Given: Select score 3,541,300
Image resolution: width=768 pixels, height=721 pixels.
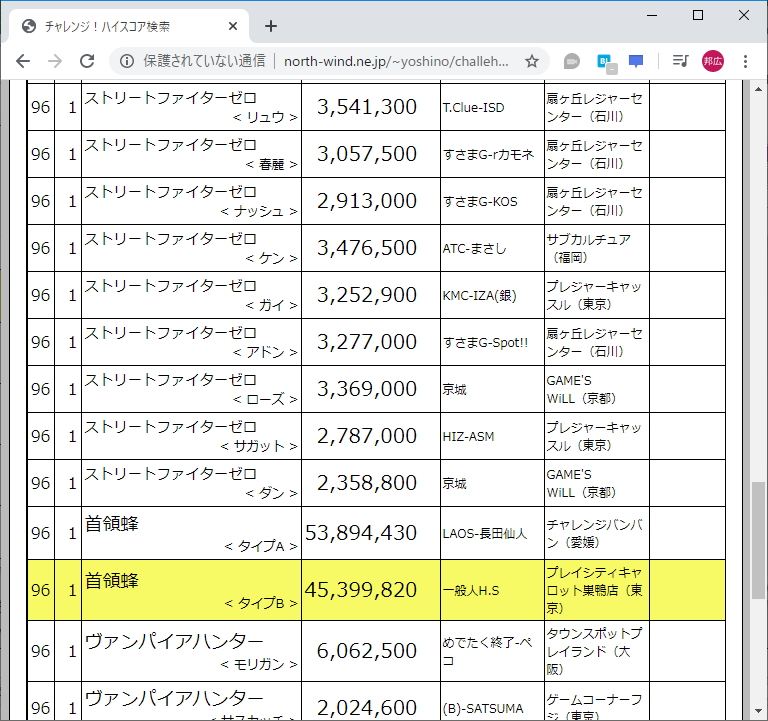Looking at the screenshot, I should 367,107.
